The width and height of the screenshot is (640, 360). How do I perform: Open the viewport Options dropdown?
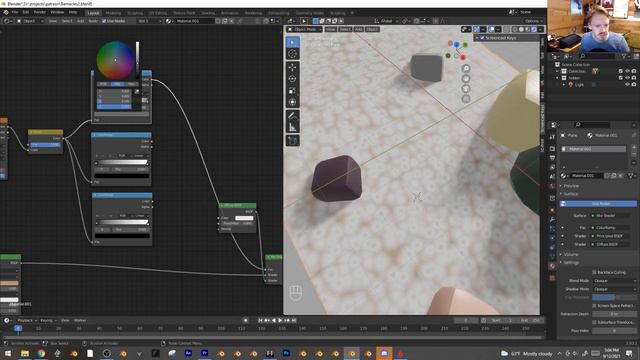533,21
